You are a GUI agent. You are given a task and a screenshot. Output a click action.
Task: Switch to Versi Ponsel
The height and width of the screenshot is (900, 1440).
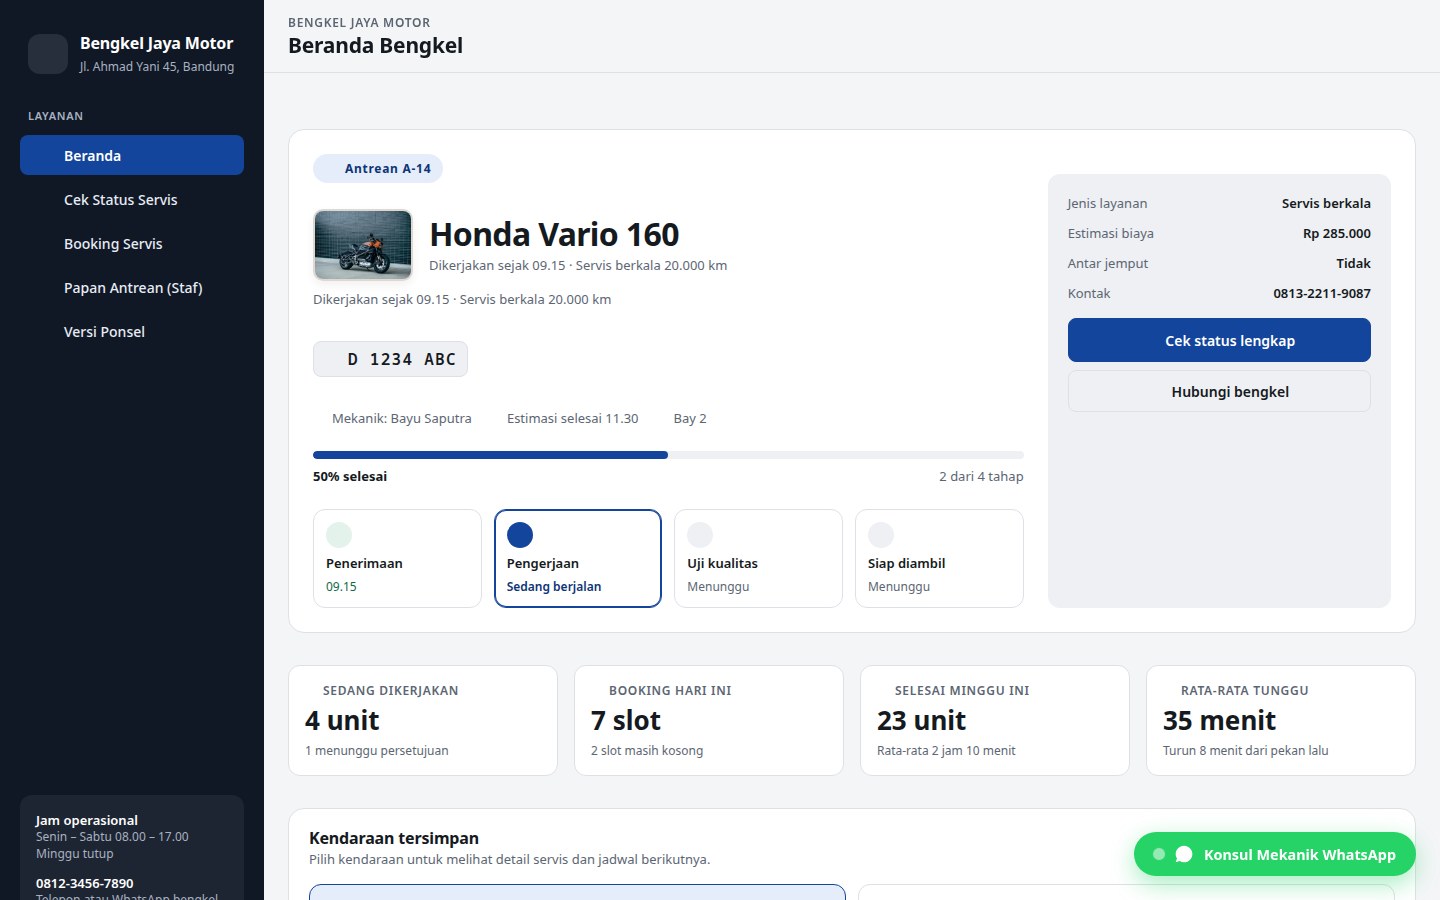tap(132, 331)
